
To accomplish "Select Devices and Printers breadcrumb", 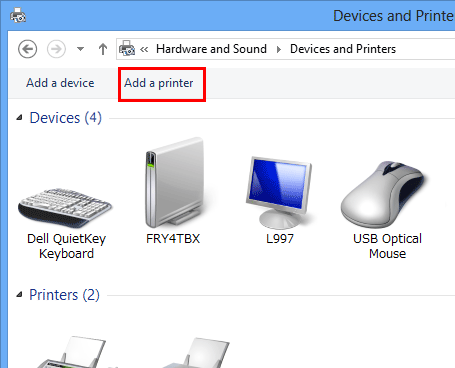I will coord(343,49).
